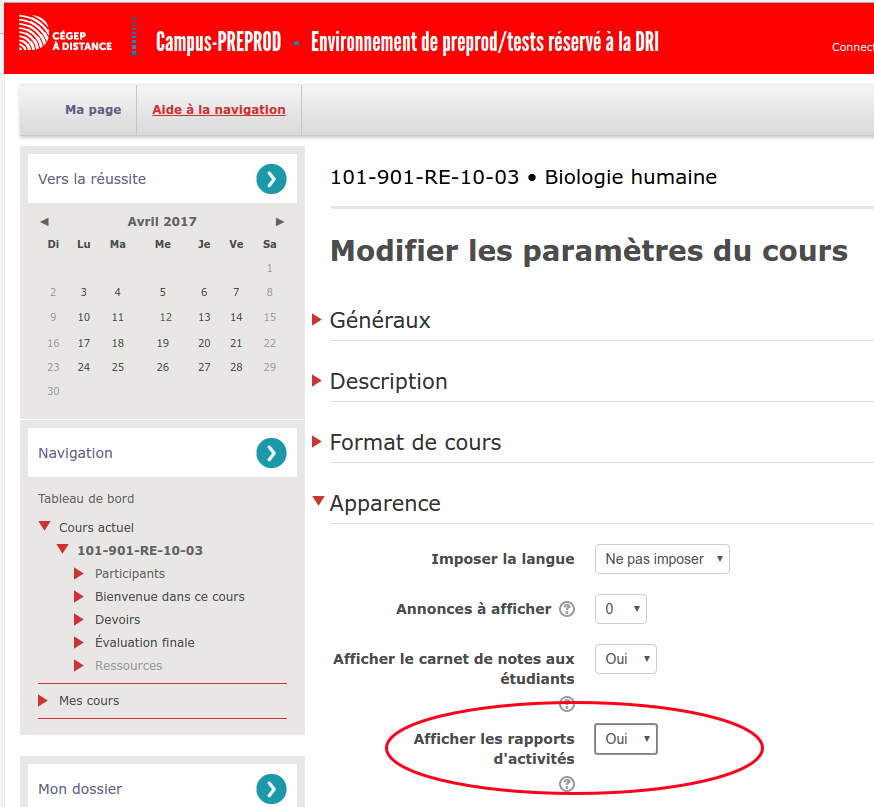Image resolution: width=874 pixels, height=807 pixels.
Task: Collapse the Vers la réussite block arrow
Action: click(271, 179)
